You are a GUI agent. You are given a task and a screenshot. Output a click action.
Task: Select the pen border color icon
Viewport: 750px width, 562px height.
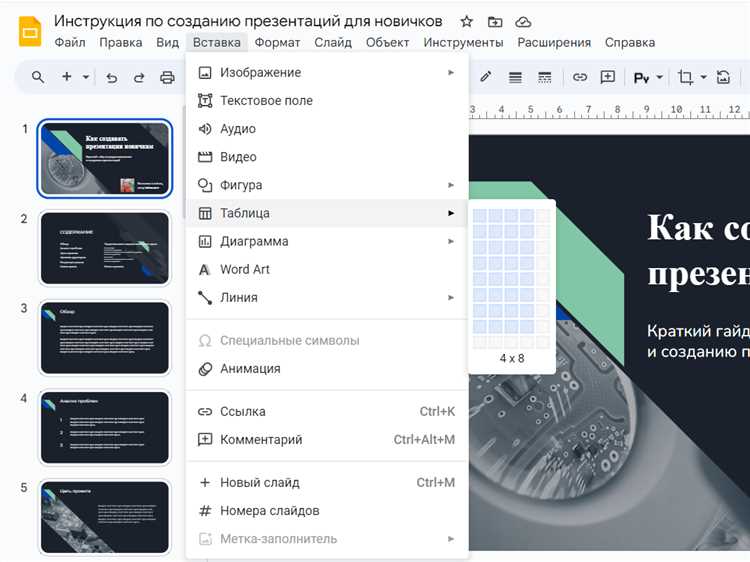tap(486, 77)
